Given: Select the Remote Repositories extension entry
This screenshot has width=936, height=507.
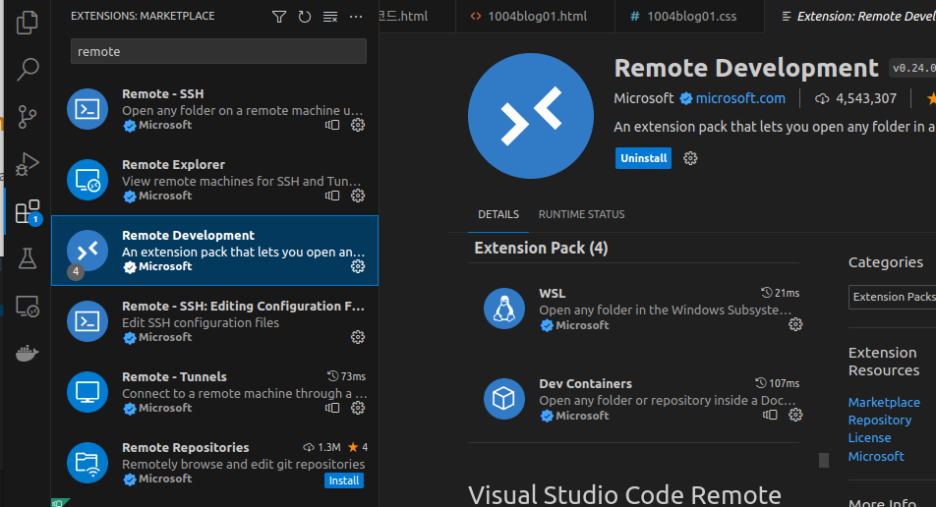Looking at the screenshot, I should [215, 463].
